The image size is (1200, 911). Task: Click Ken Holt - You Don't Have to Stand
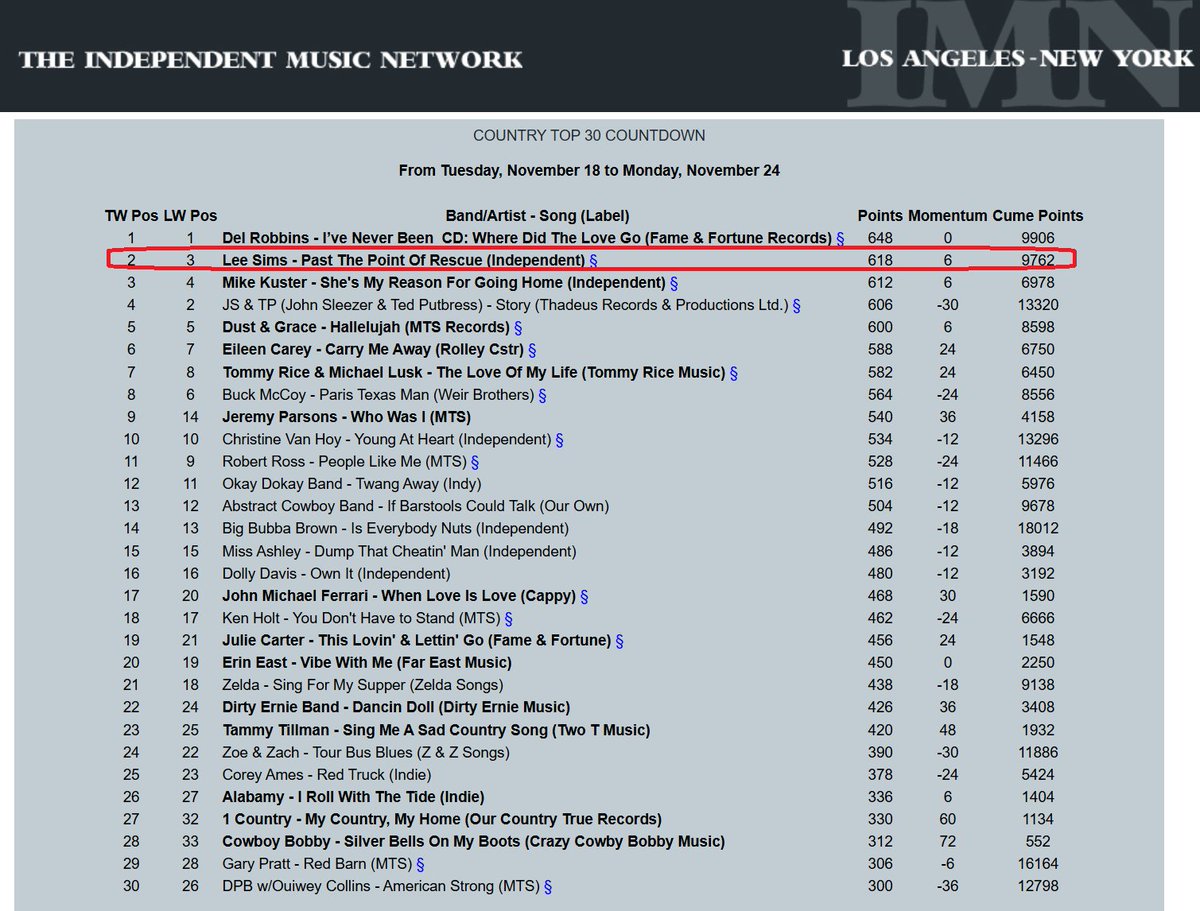pos(361,618)
